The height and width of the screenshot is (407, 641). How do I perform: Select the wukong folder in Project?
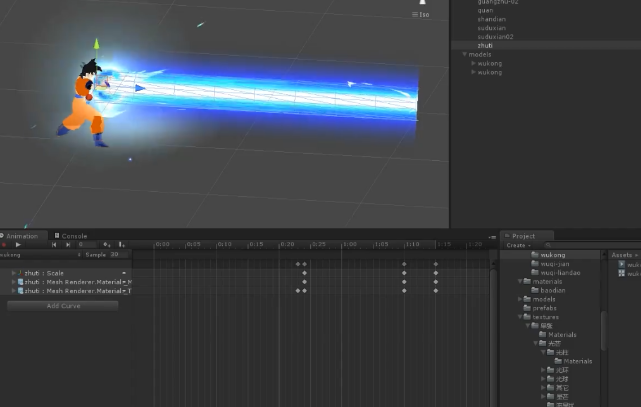point(549,255)
